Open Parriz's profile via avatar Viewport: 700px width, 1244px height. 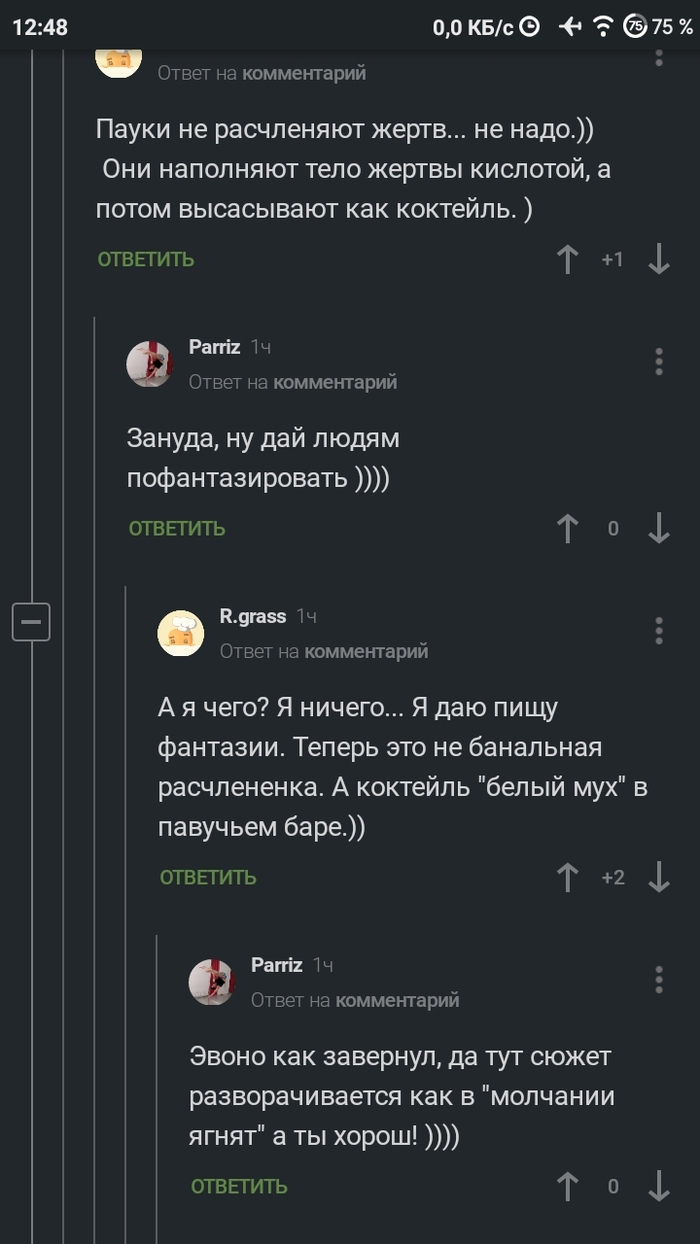point(150,364)
